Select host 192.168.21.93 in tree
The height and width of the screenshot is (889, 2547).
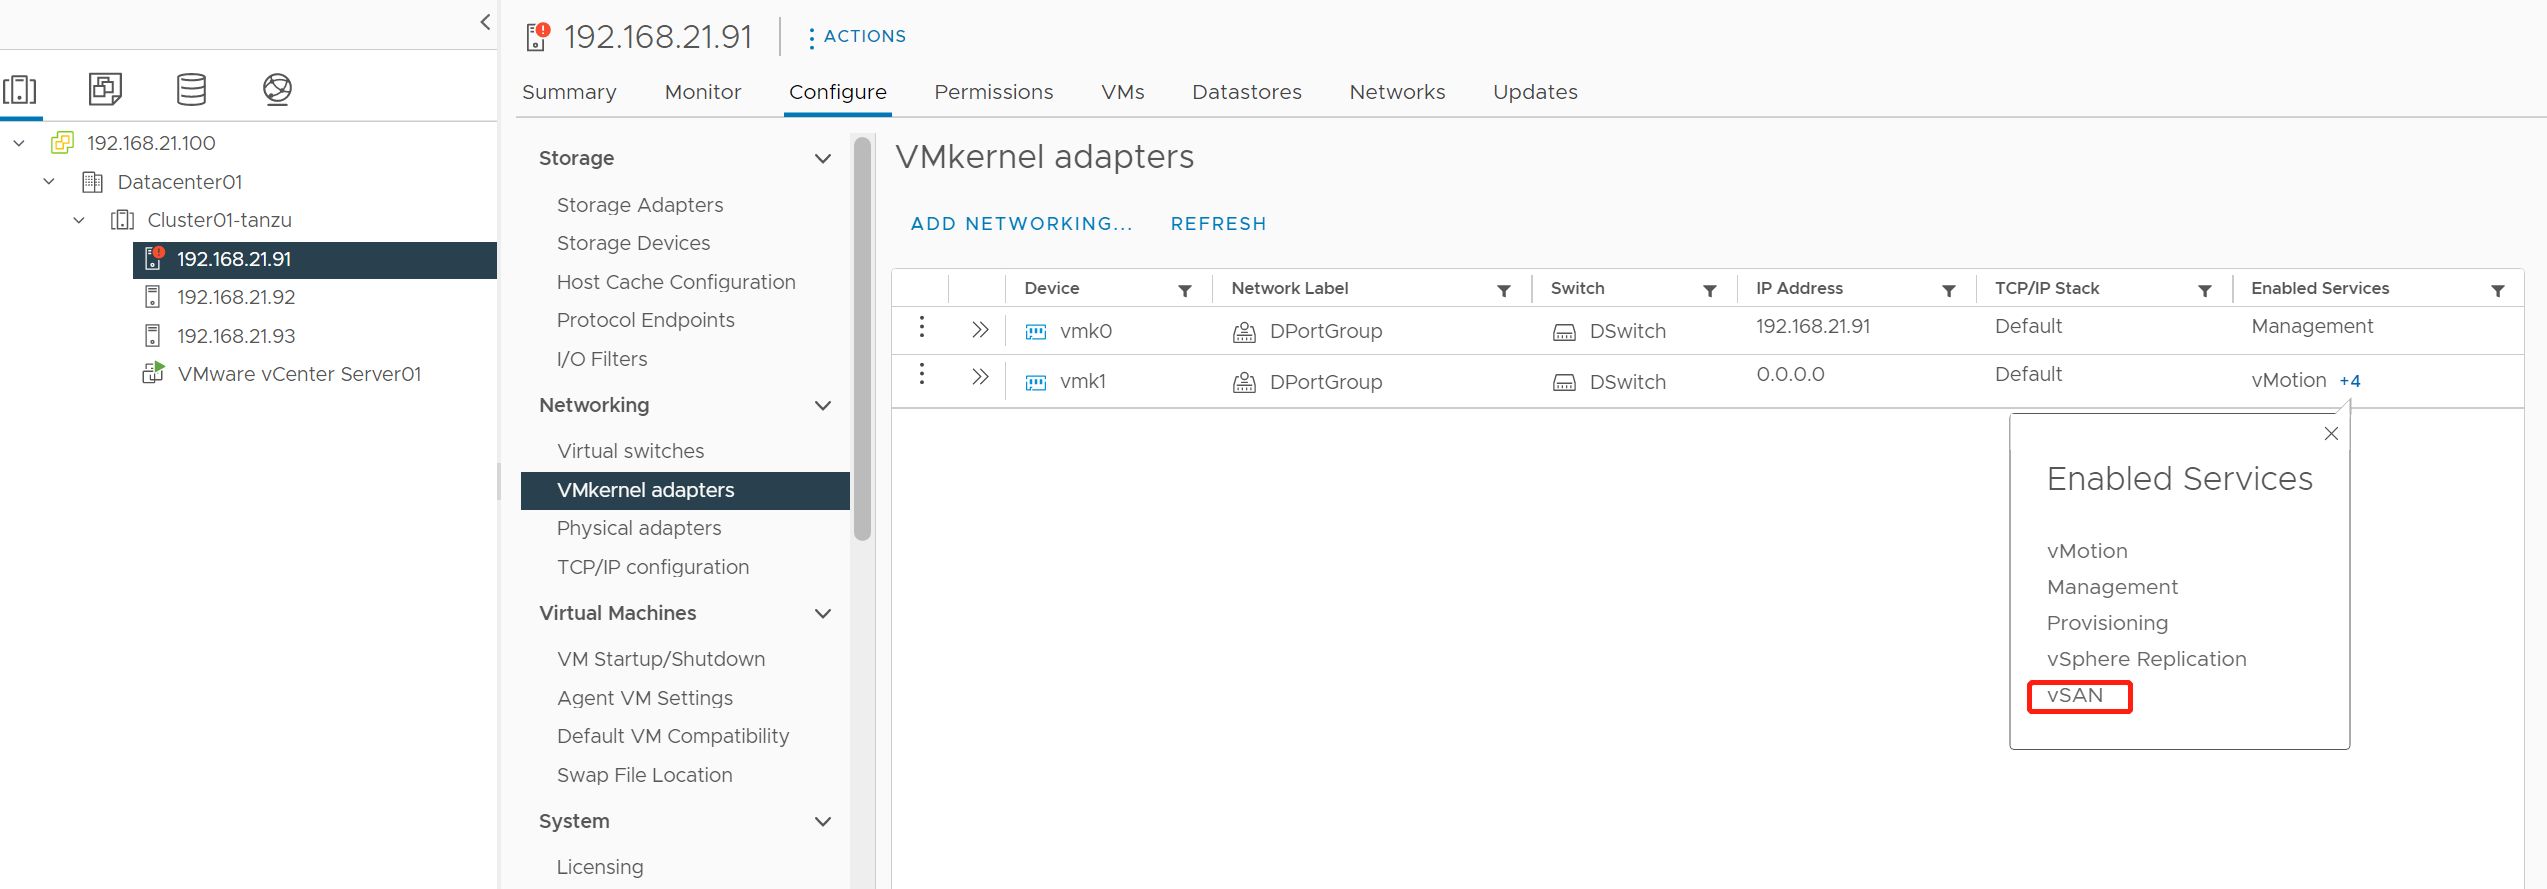[x=236, y=336]
